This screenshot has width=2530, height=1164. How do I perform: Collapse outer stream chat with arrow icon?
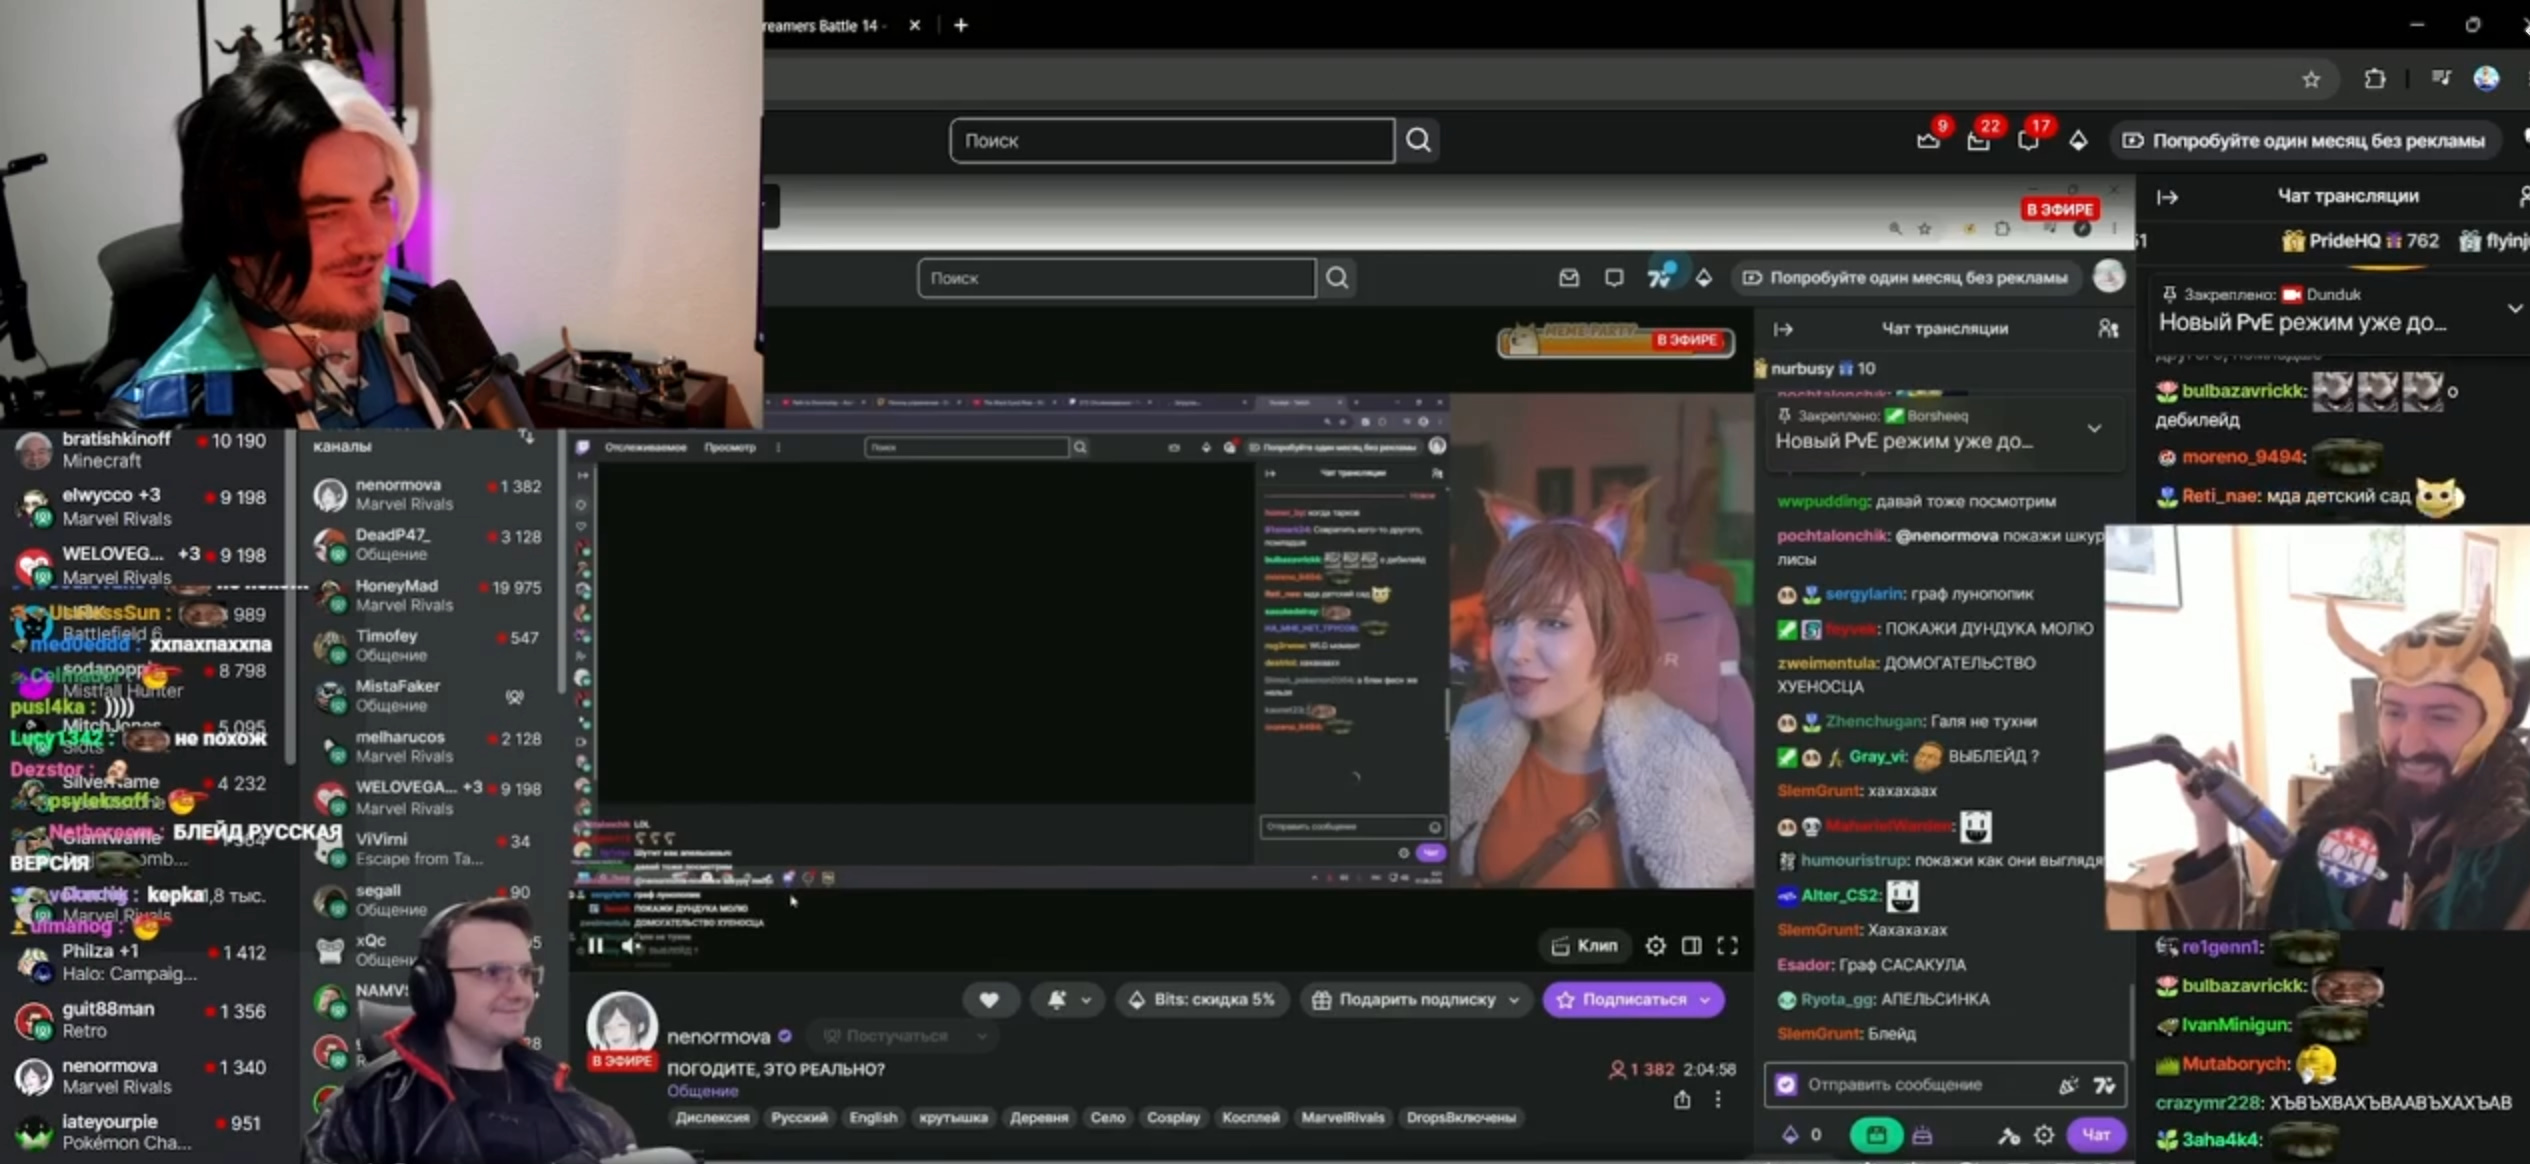pos(2167,197)
